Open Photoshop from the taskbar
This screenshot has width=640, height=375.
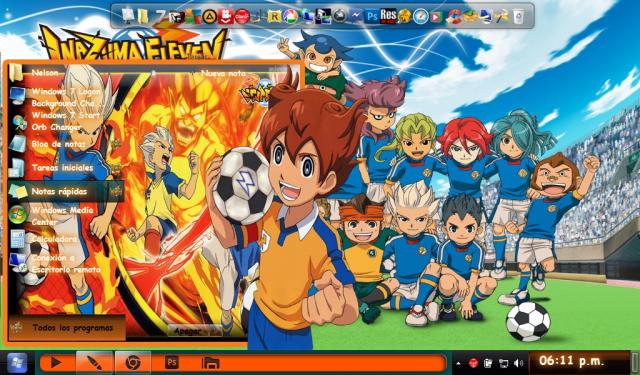coord(171,362)
